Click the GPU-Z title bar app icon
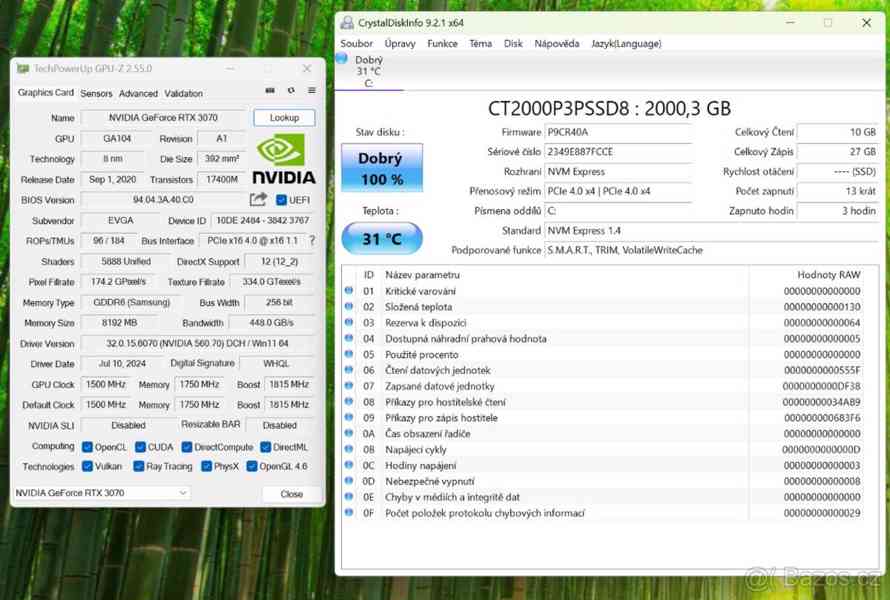The width and height of the screenshot is (890, 600). (23, 69)
